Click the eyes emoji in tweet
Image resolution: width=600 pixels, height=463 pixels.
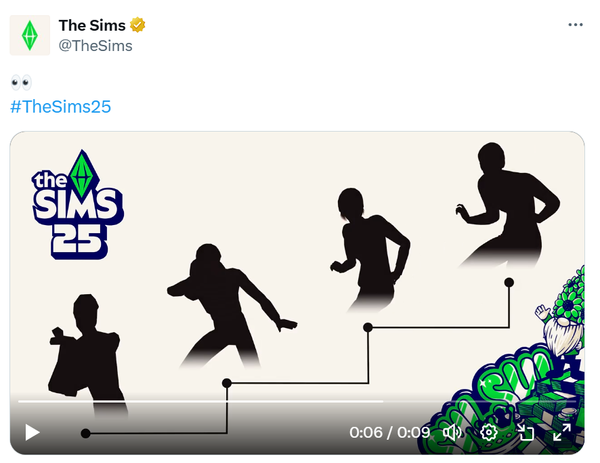point(21,82)
